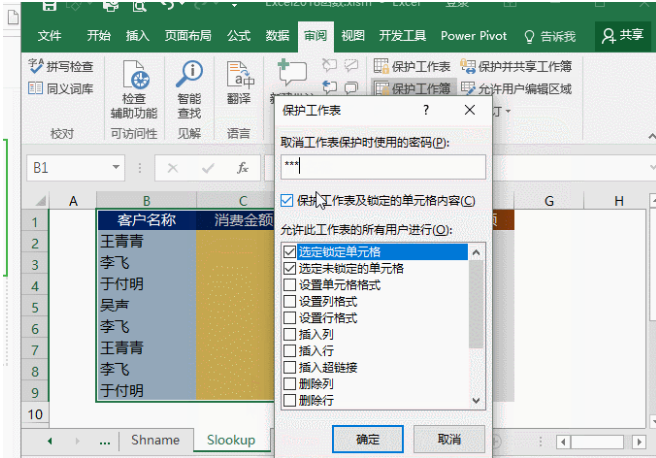Click the formula bar confirm checkmark icon
The height and width of the screenshot is (458, 656).
(208, 168)
